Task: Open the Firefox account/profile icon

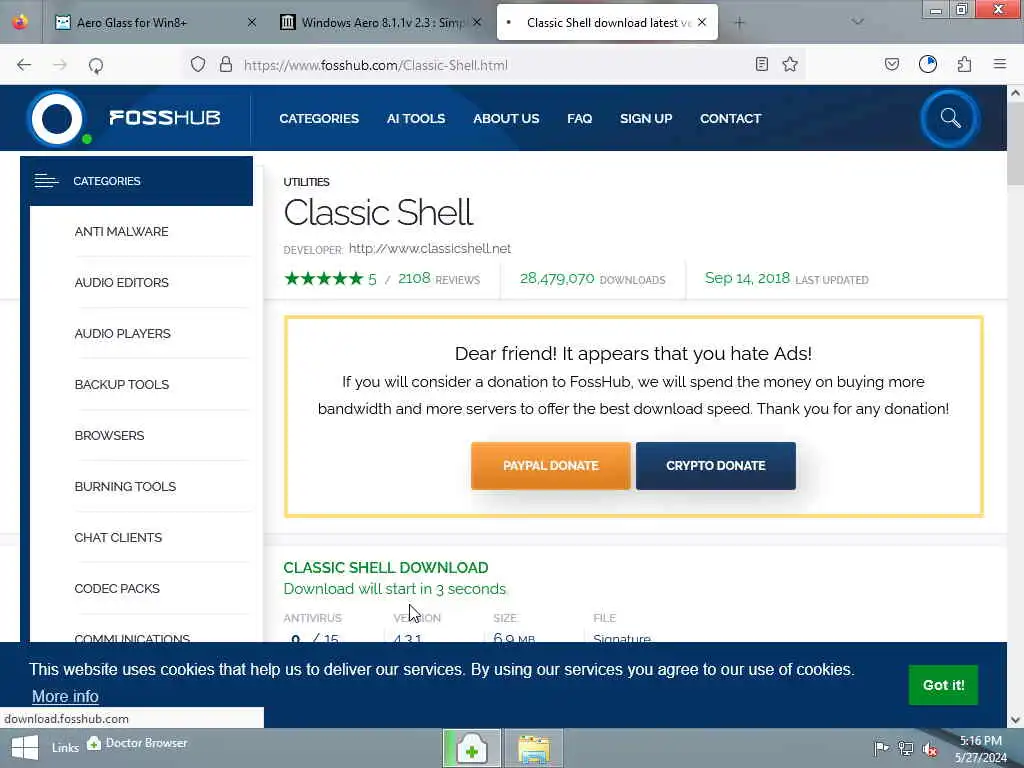Action: click(927, 64)
